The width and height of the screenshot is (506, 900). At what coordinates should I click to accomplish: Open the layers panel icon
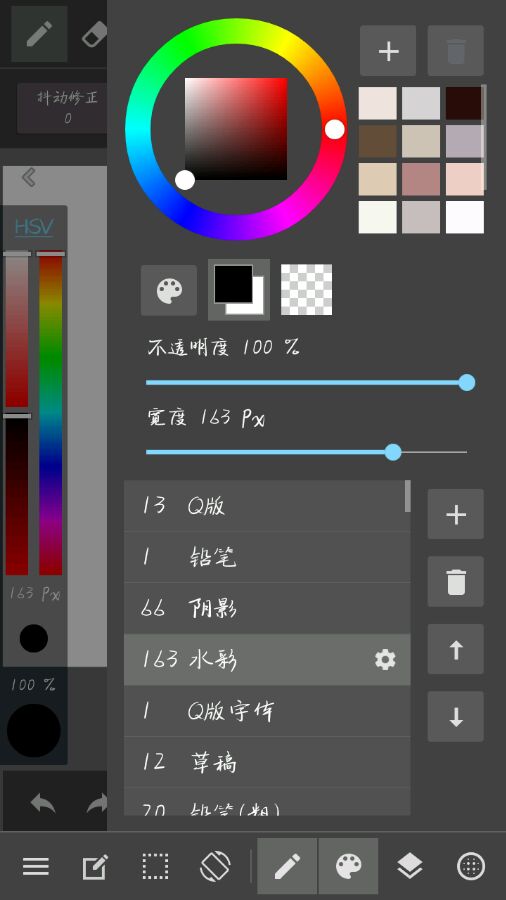tap(410, 866)
